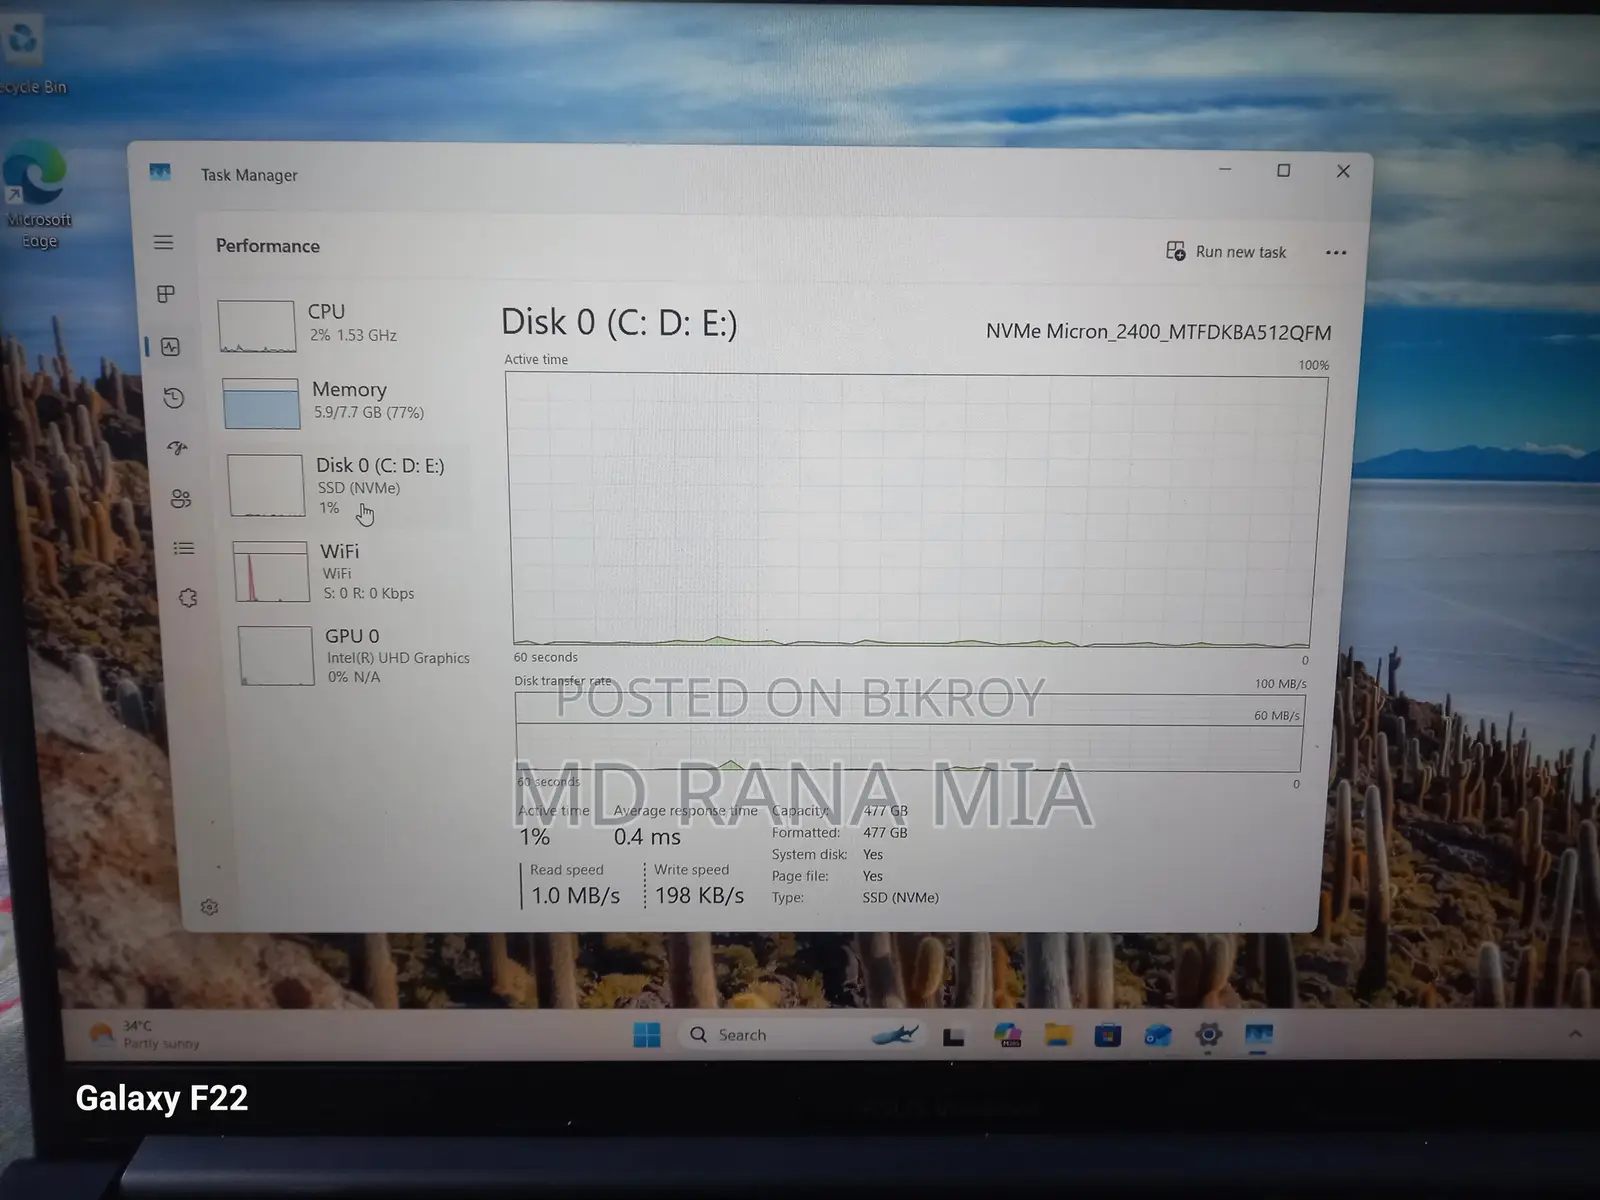The height and width of the screenshot is (1200, 1600).
Task: Click the Windows Start button
Action: tap(647, 1035)
